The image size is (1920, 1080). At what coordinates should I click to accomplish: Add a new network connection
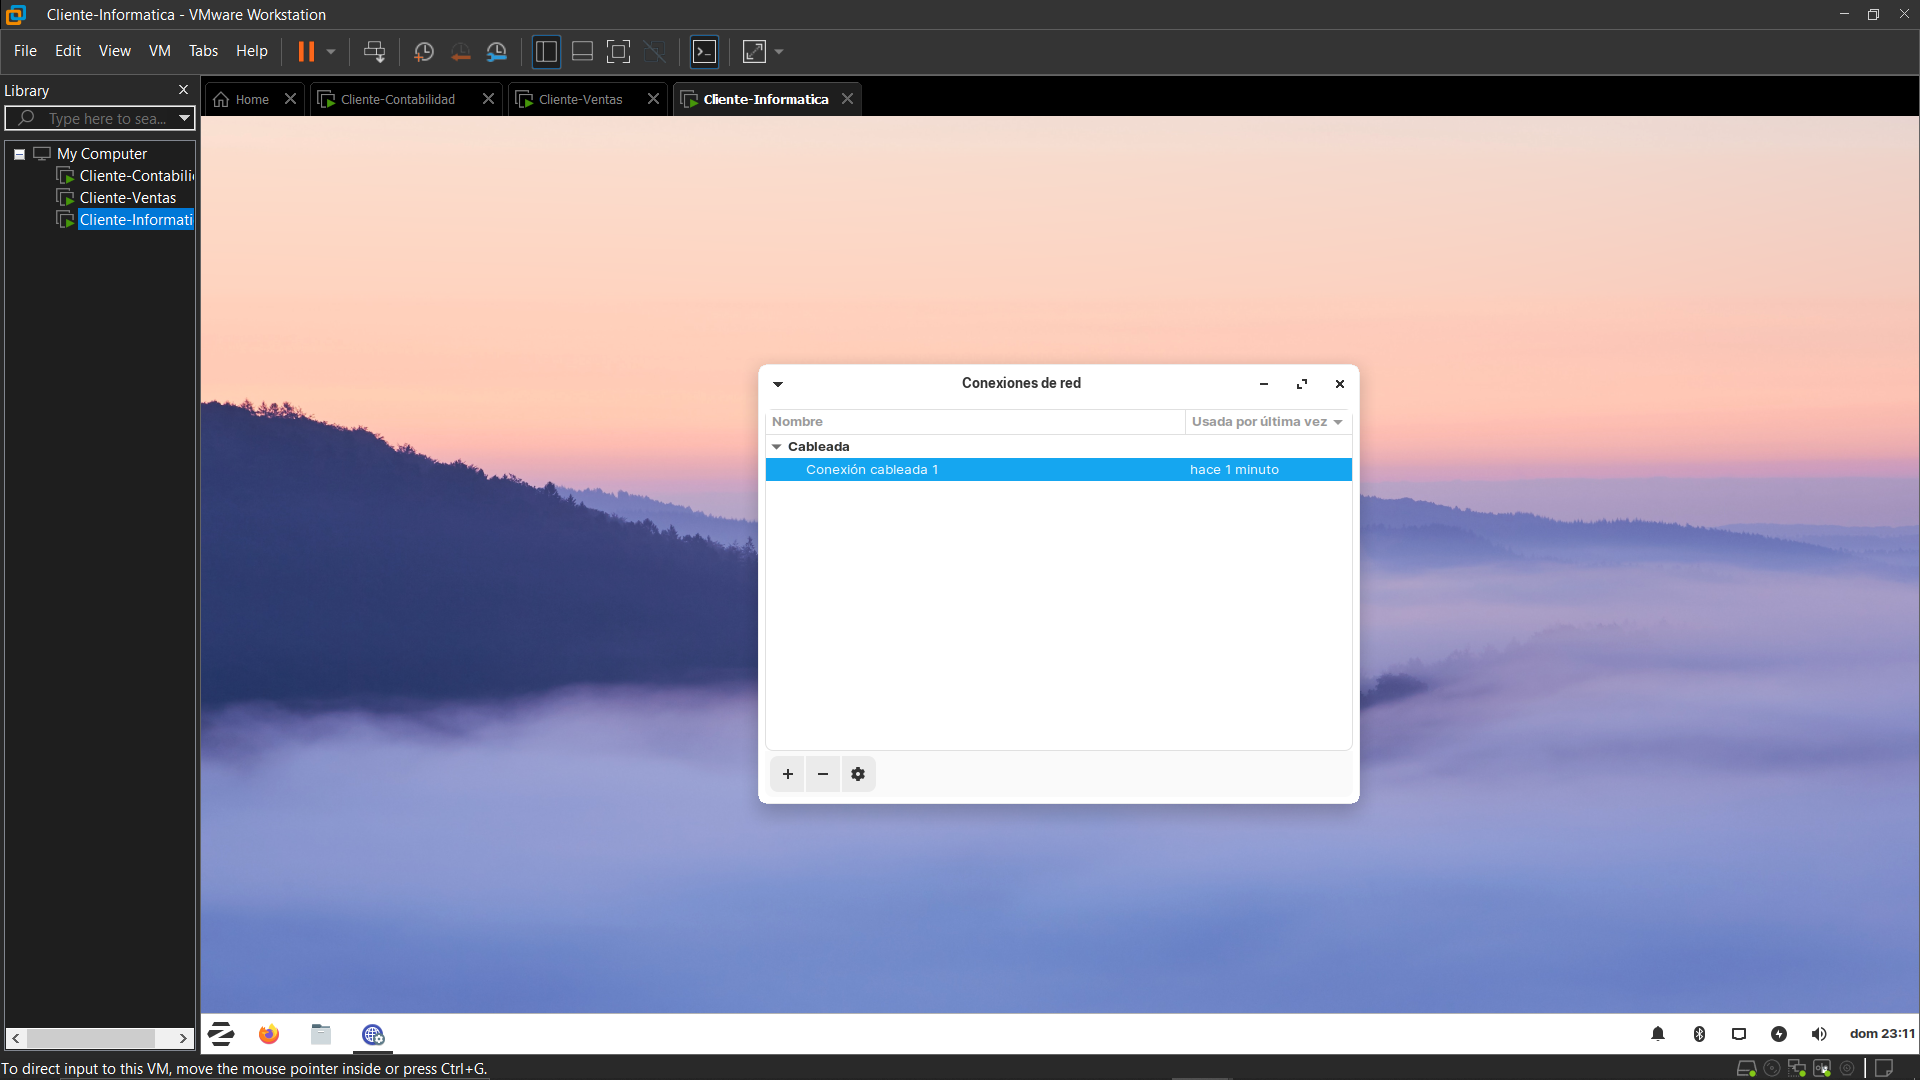788,774
